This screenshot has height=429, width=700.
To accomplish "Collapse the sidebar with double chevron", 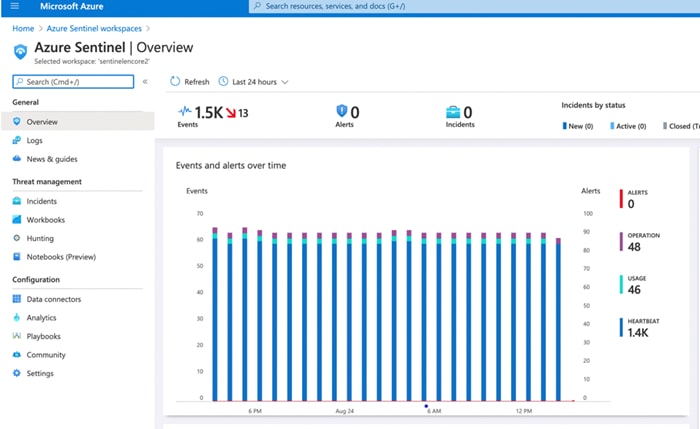I will pos(145,81).
